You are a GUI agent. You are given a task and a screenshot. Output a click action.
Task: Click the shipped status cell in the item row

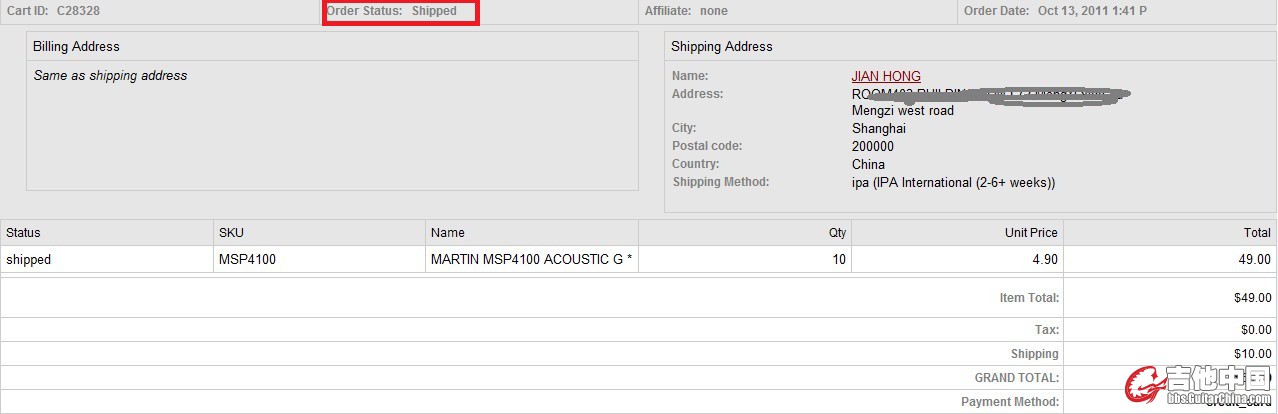click(29, 260)
